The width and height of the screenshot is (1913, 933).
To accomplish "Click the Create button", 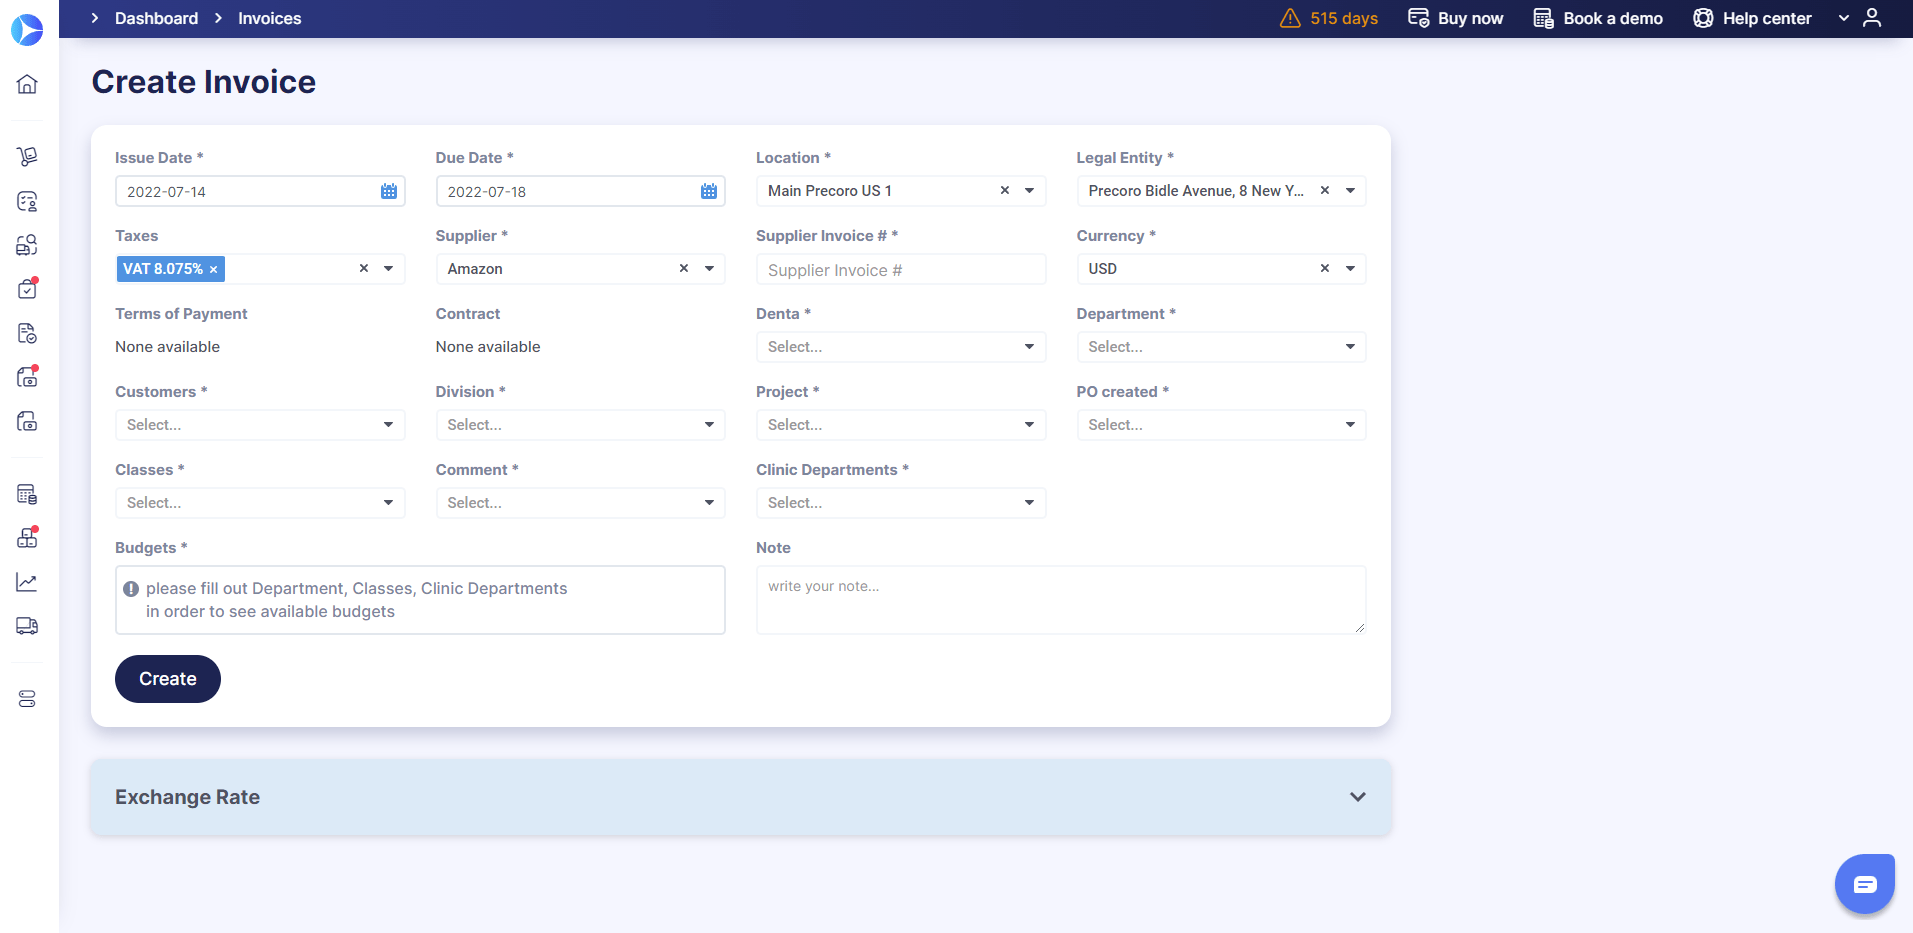I will (168, 679).
